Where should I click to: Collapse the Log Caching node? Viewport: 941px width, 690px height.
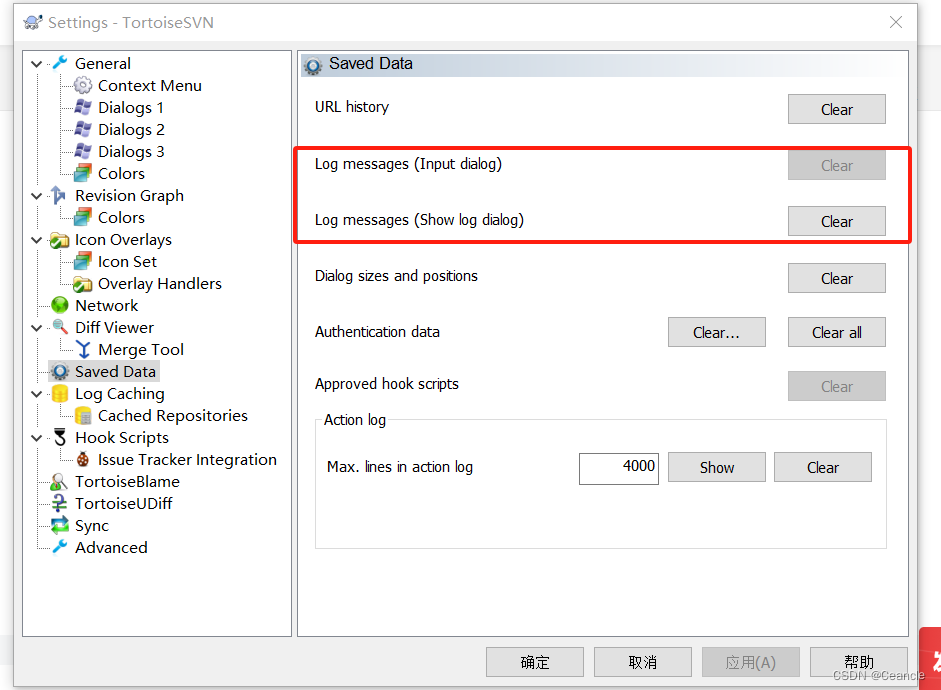(x=37, y=394)
